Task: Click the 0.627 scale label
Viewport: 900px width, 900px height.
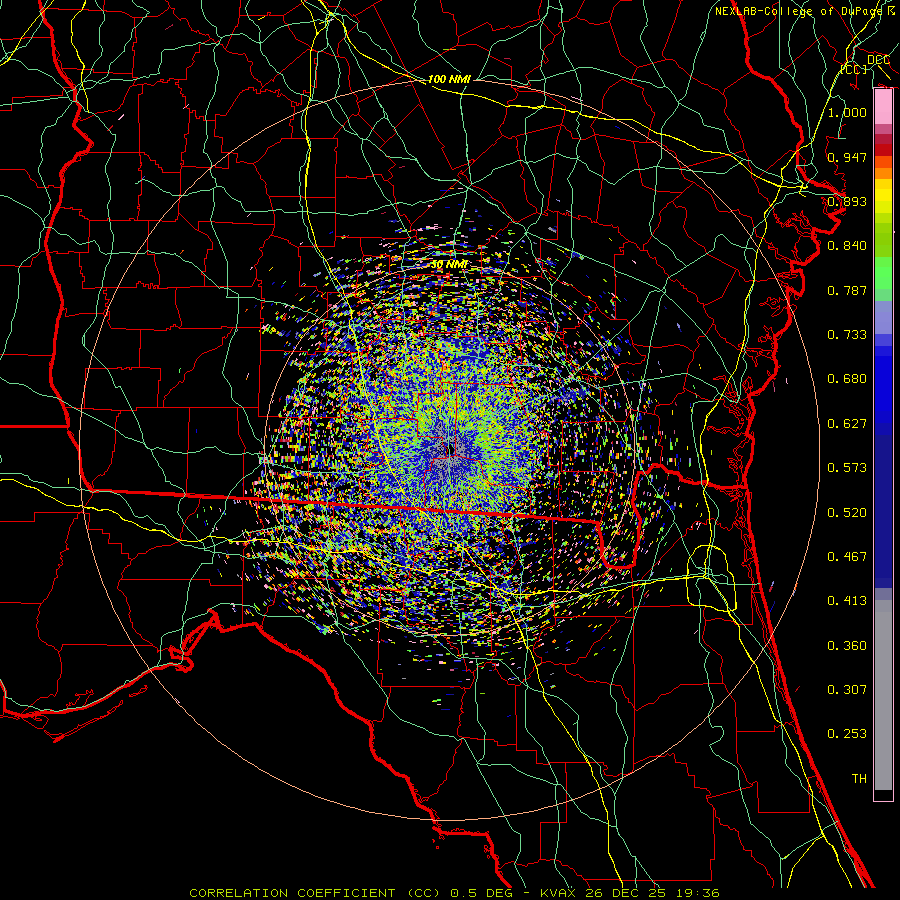Action: coord(847,424)
